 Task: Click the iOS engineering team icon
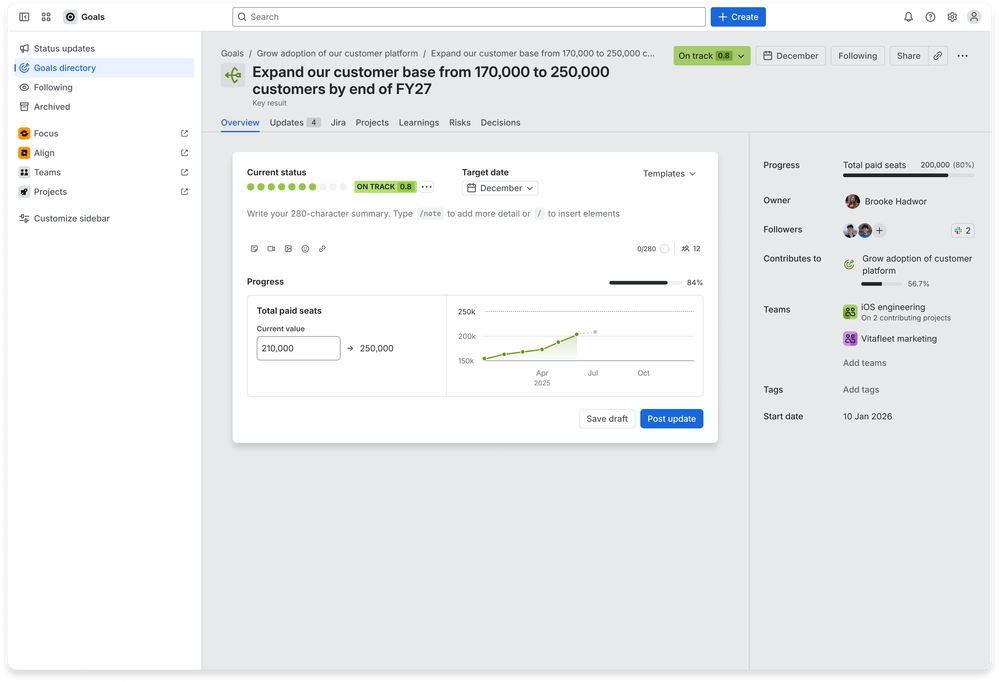850,312
